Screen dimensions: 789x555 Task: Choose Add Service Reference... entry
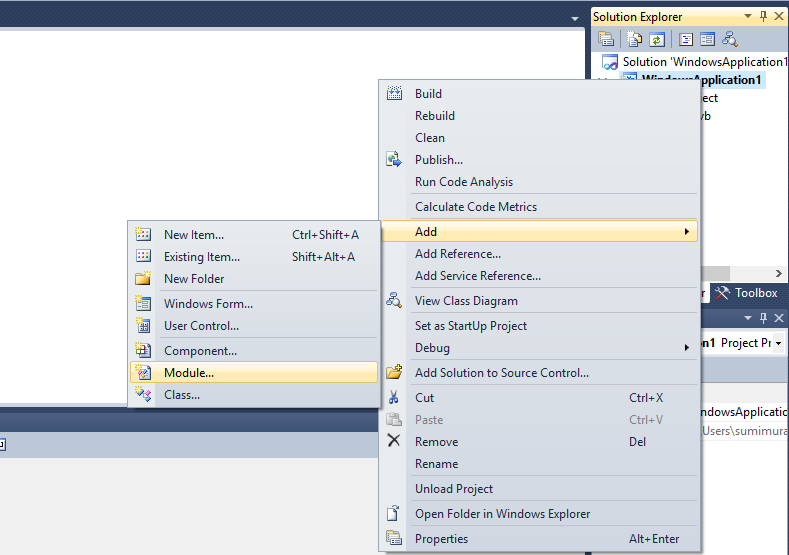point(539,275)
